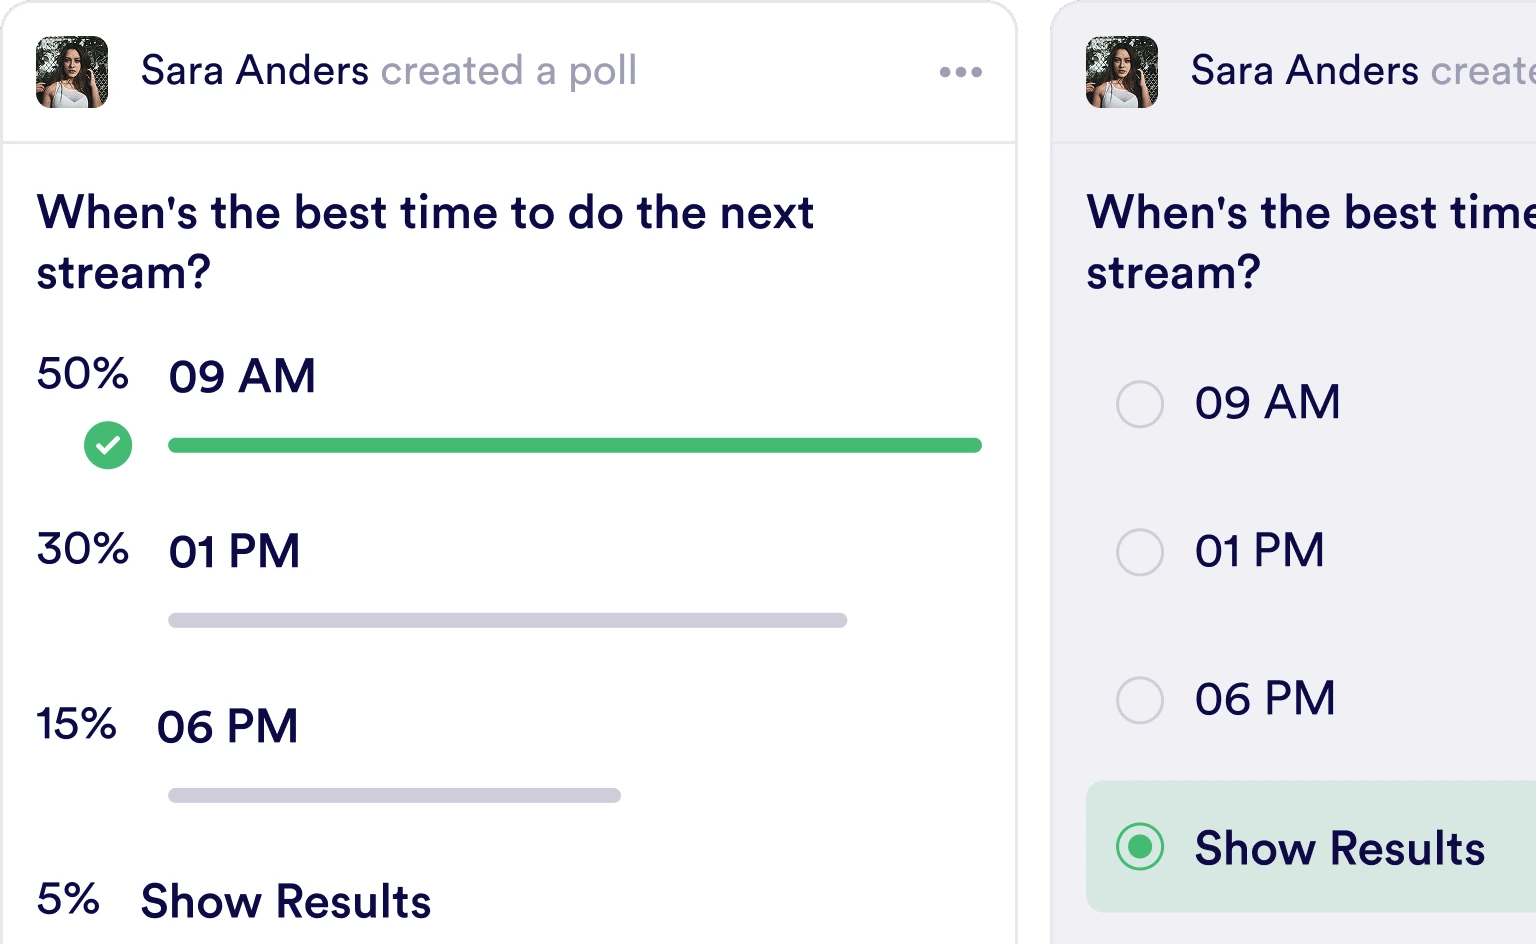
Task: Open Sara Anders' name link in the right card
Action: point(1304,71)
